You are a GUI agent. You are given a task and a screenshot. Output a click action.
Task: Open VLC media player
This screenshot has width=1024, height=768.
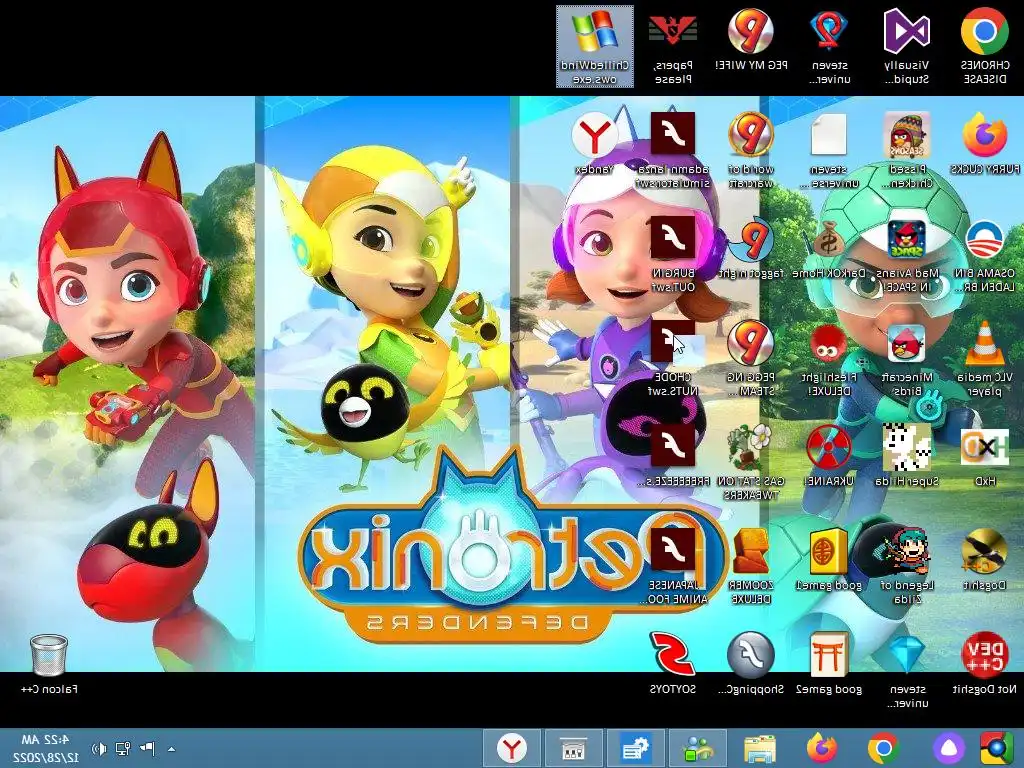pyautogui.click(x=985, y=359)
